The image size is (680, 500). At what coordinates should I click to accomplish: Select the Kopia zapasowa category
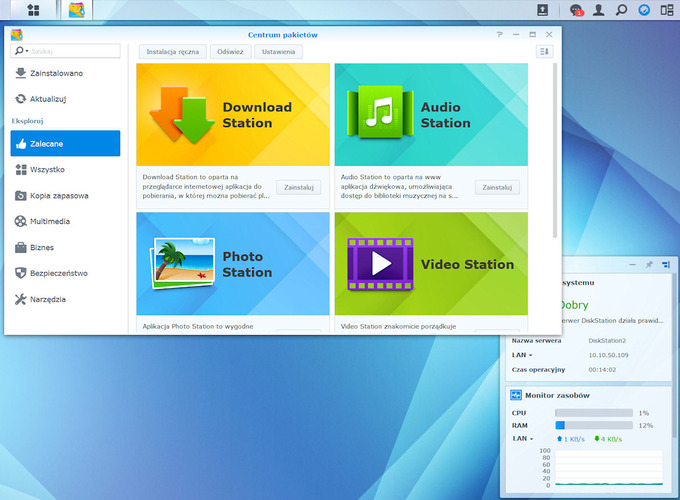coord(65,196)
